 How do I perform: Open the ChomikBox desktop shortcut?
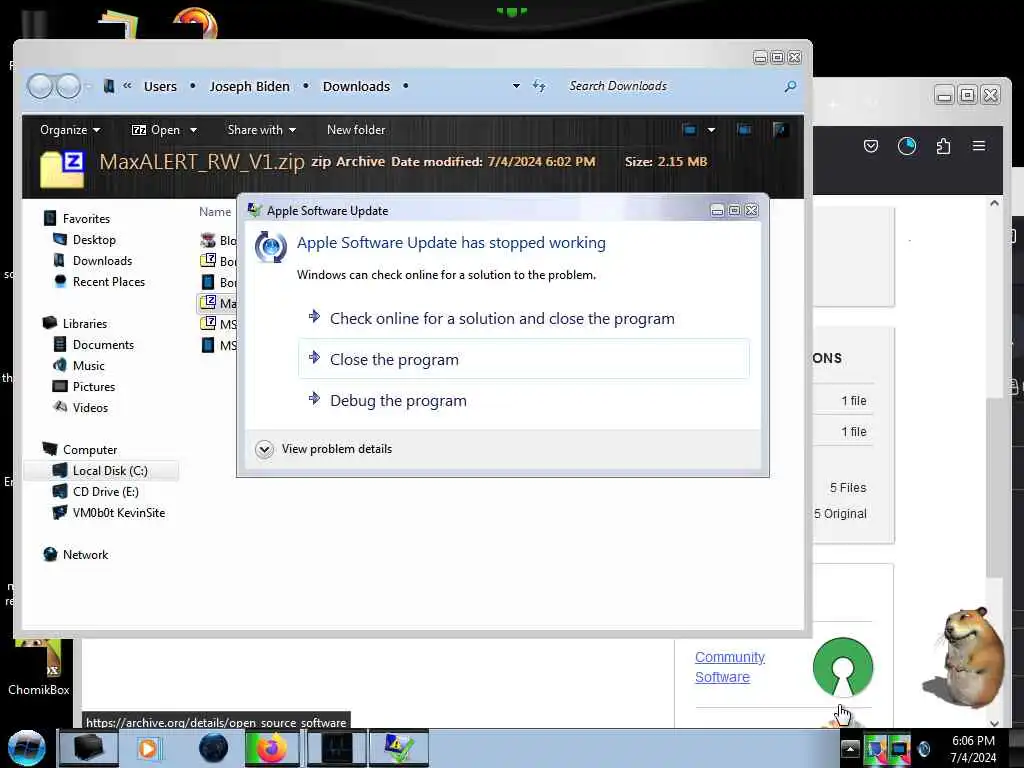click(39, 667)
